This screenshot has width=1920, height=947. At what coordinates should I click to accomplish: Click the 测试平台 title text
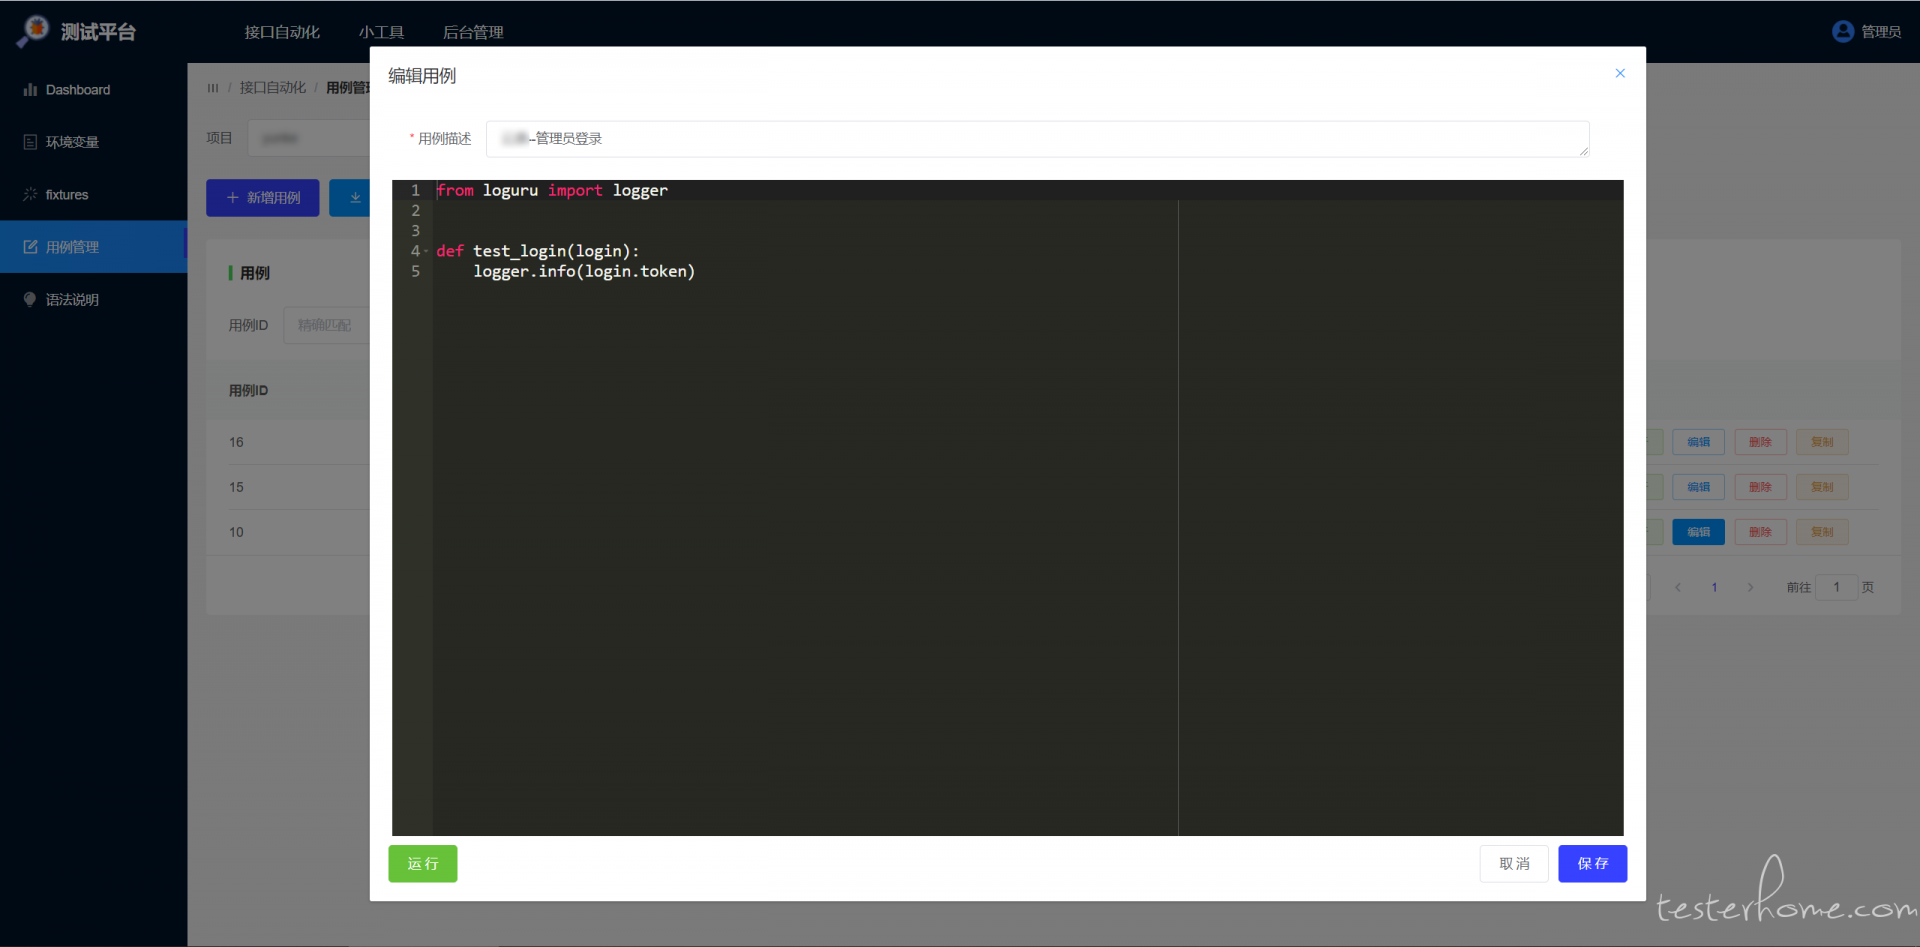98,32
